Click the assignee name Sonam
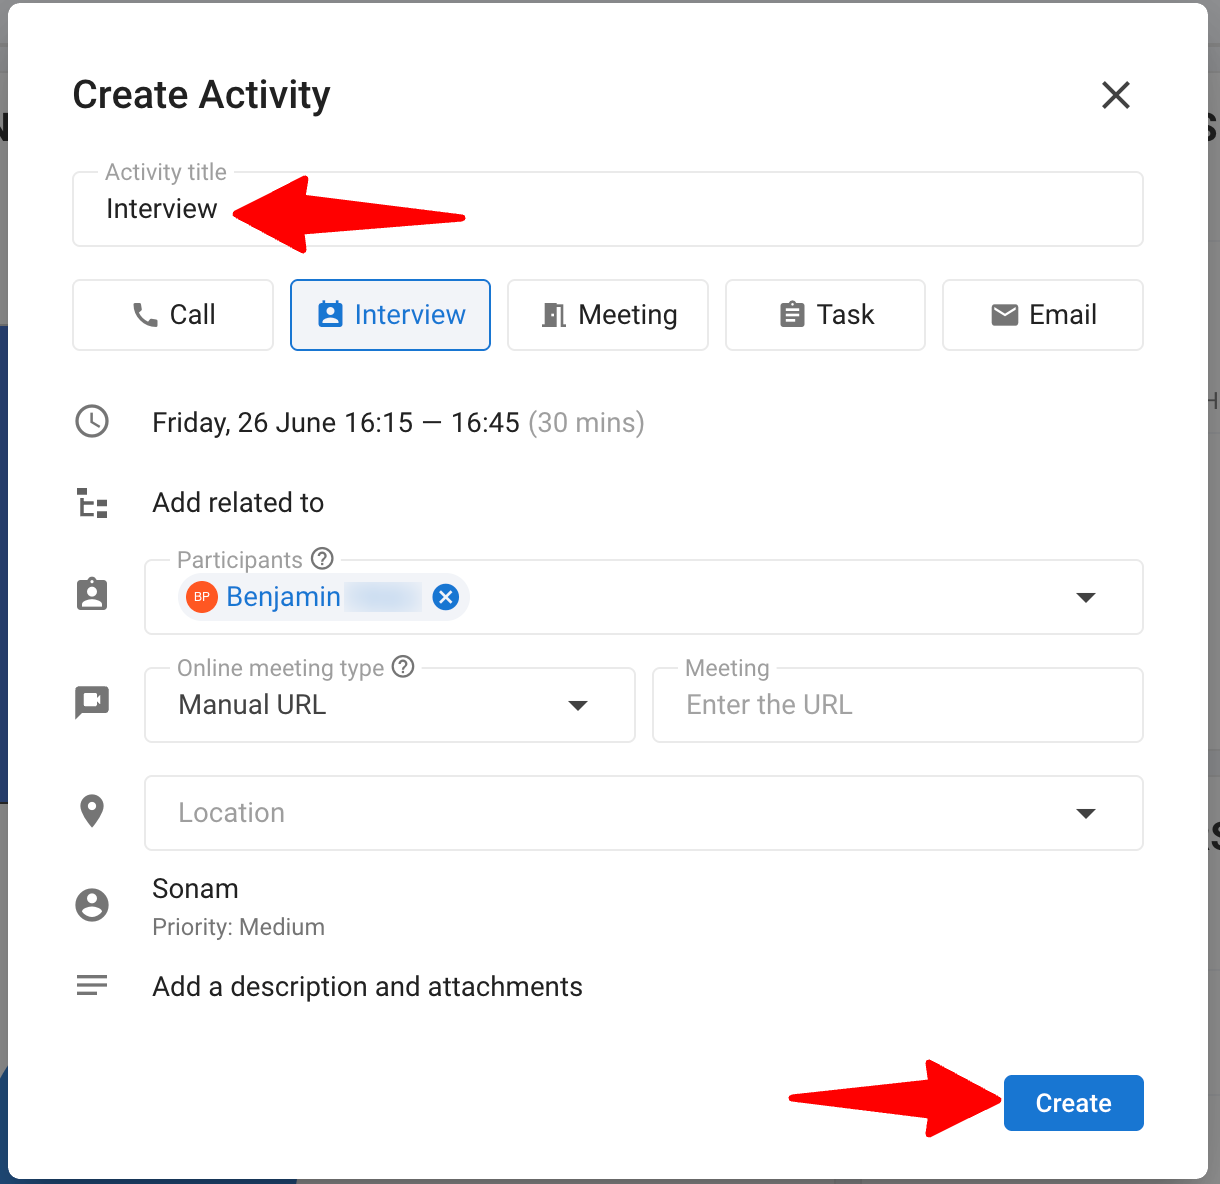The width and height of the screenshot is (1220, 1184). [195, 889]
